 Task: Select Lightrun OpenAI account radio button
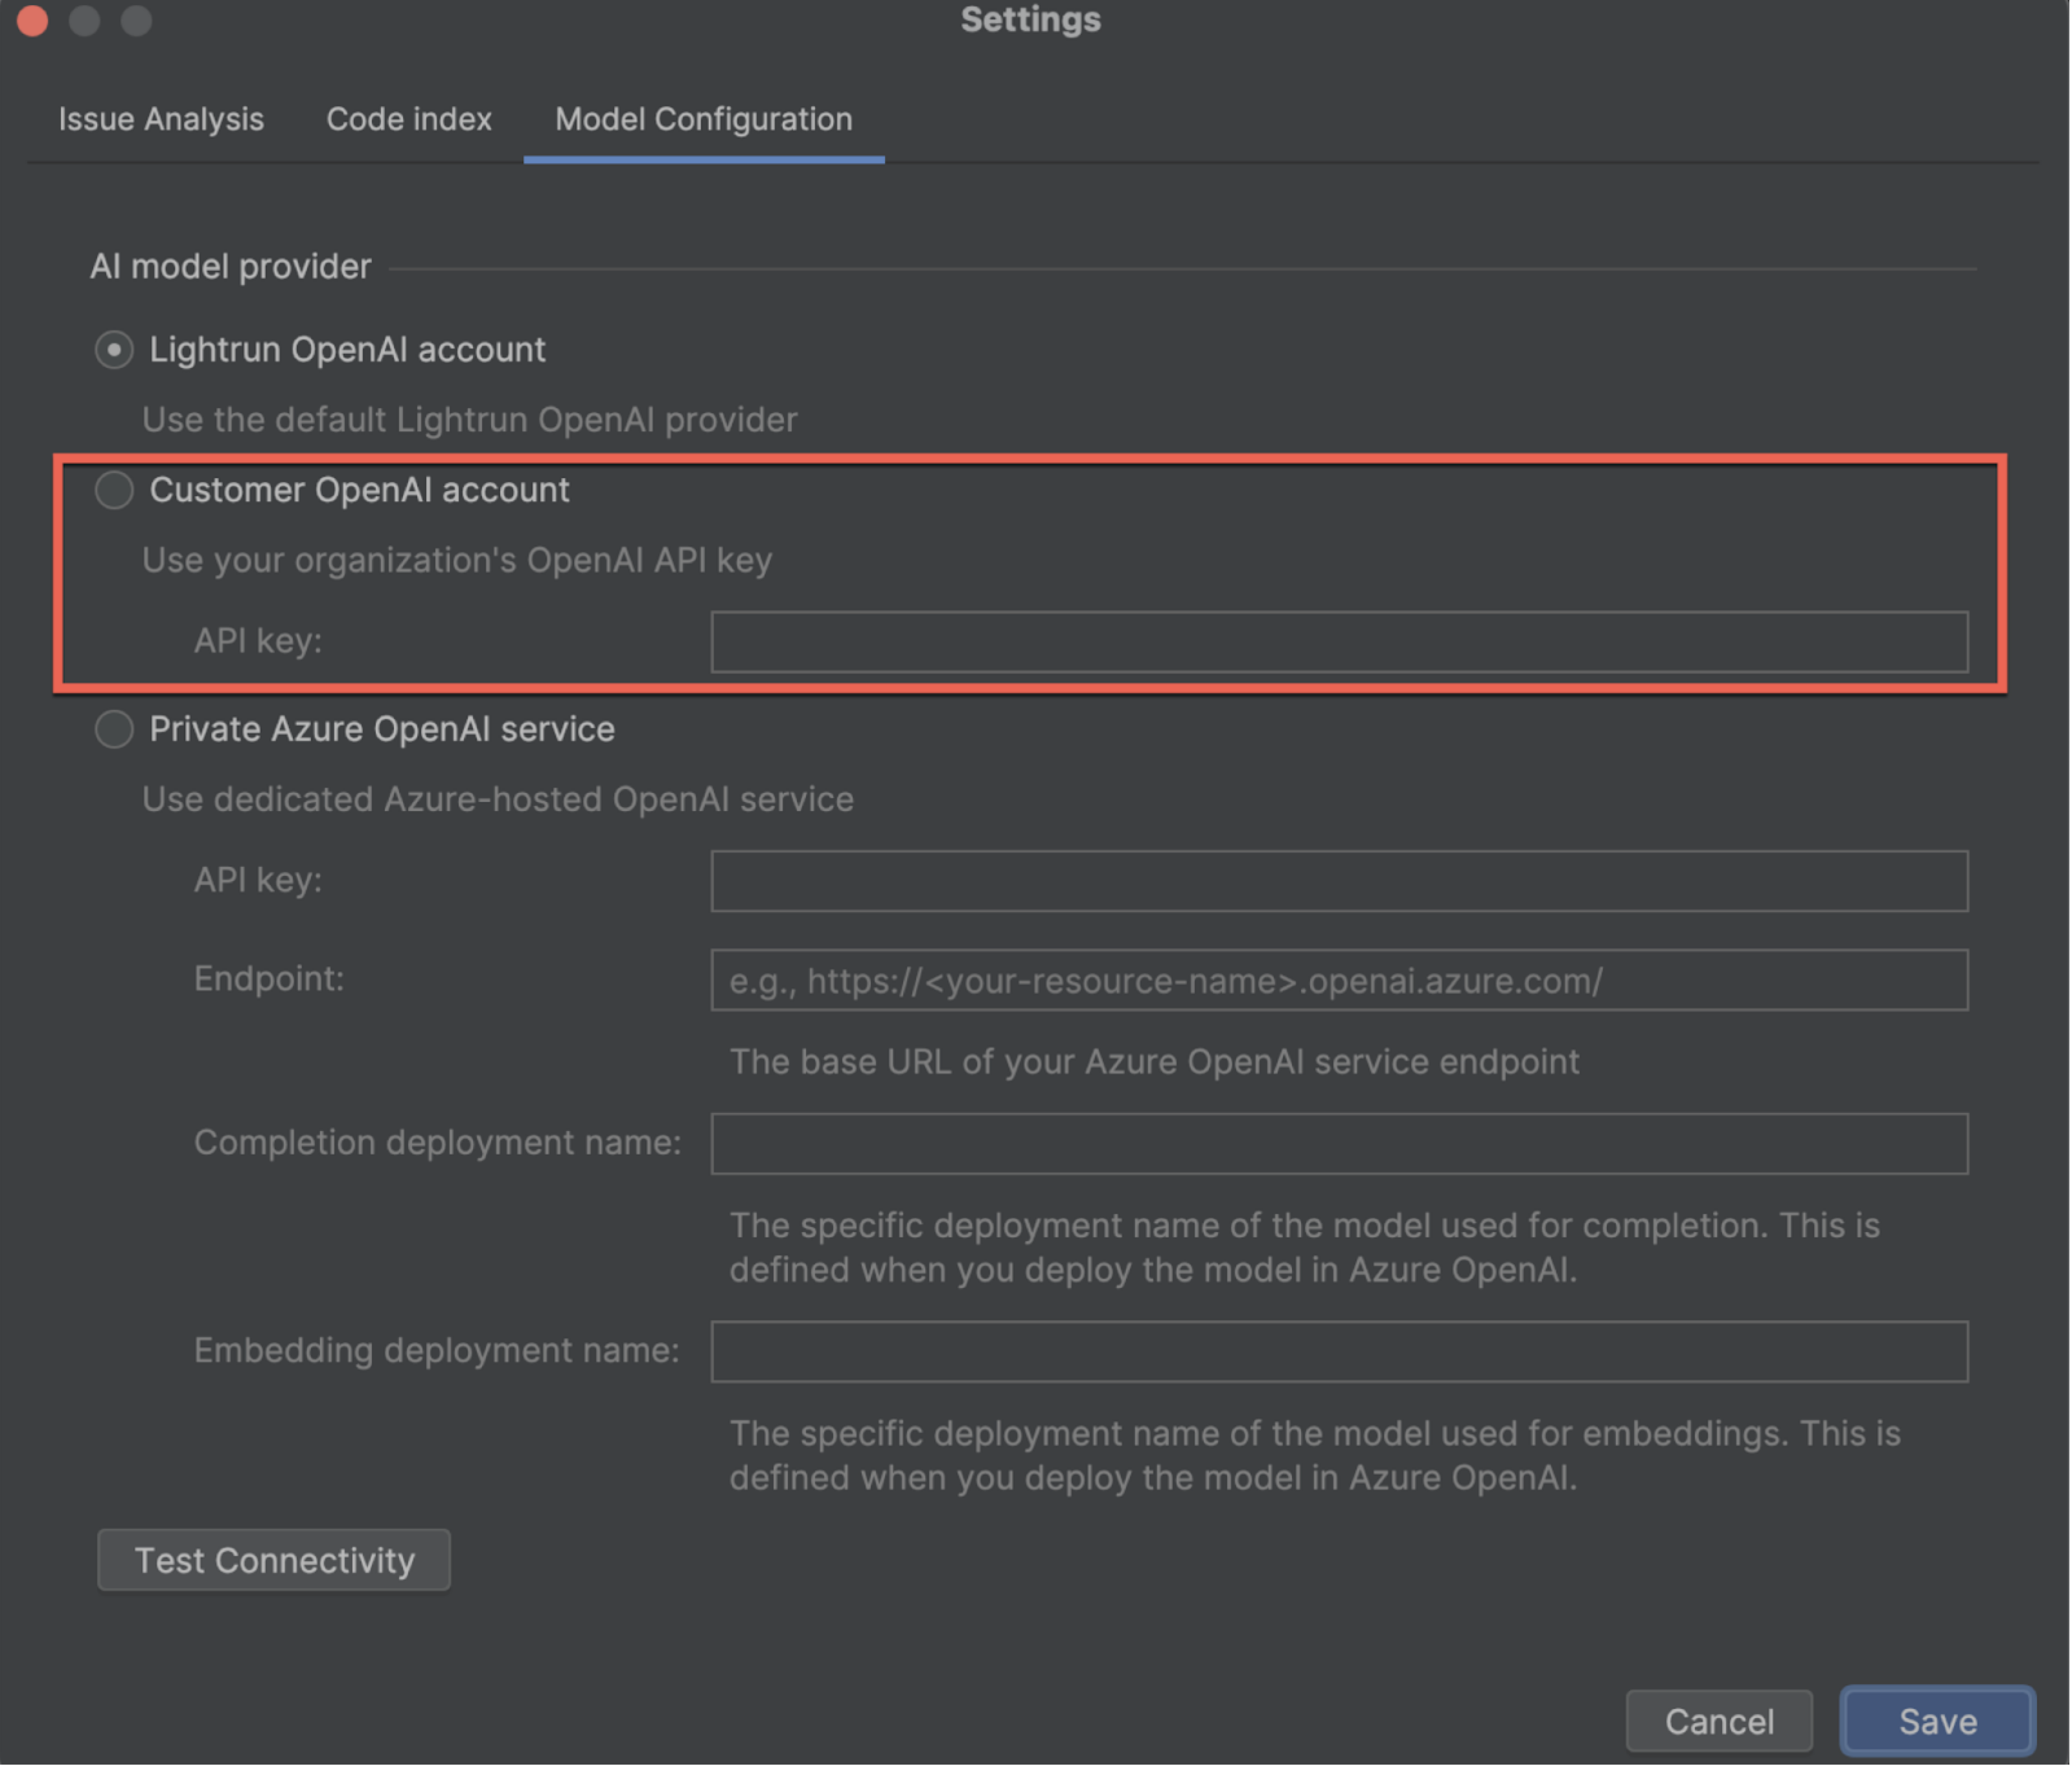[114, 350]
